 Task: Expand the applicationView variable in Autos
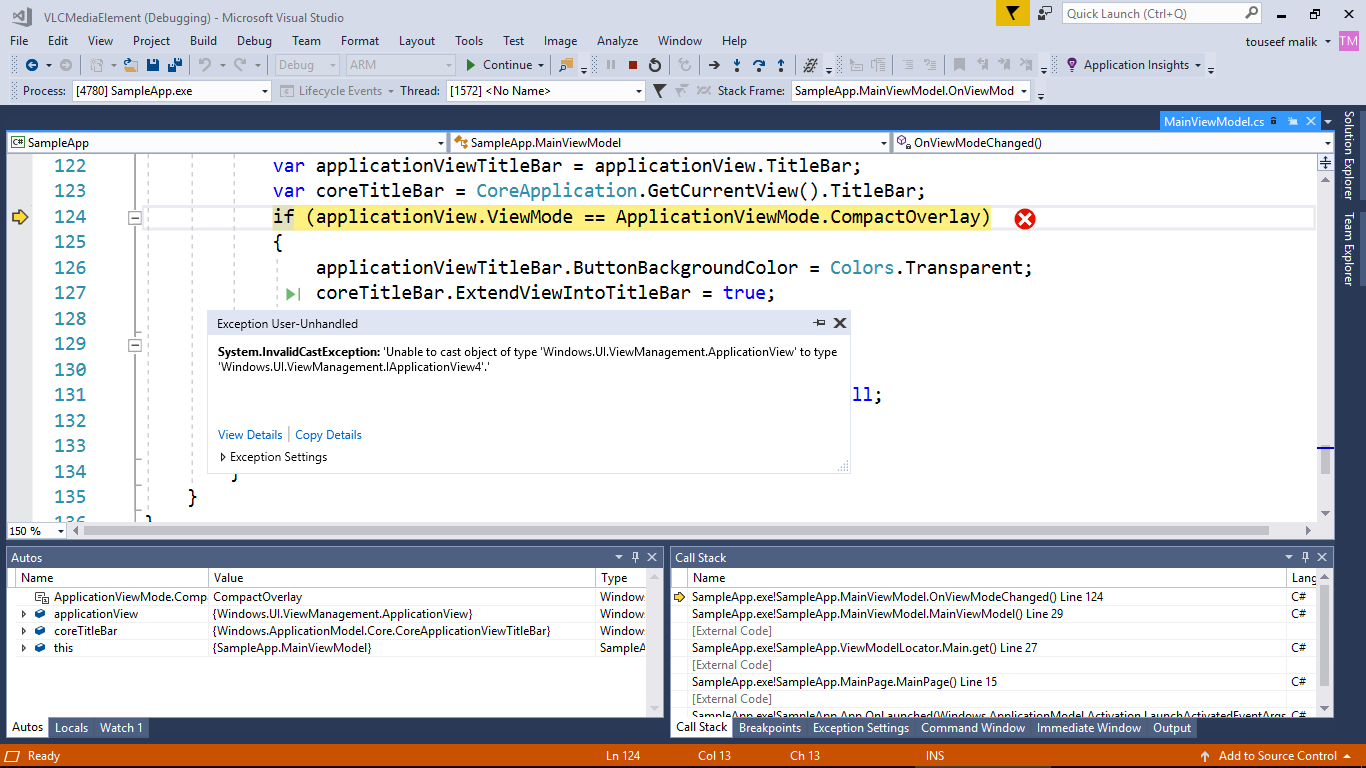pos(24,613)
